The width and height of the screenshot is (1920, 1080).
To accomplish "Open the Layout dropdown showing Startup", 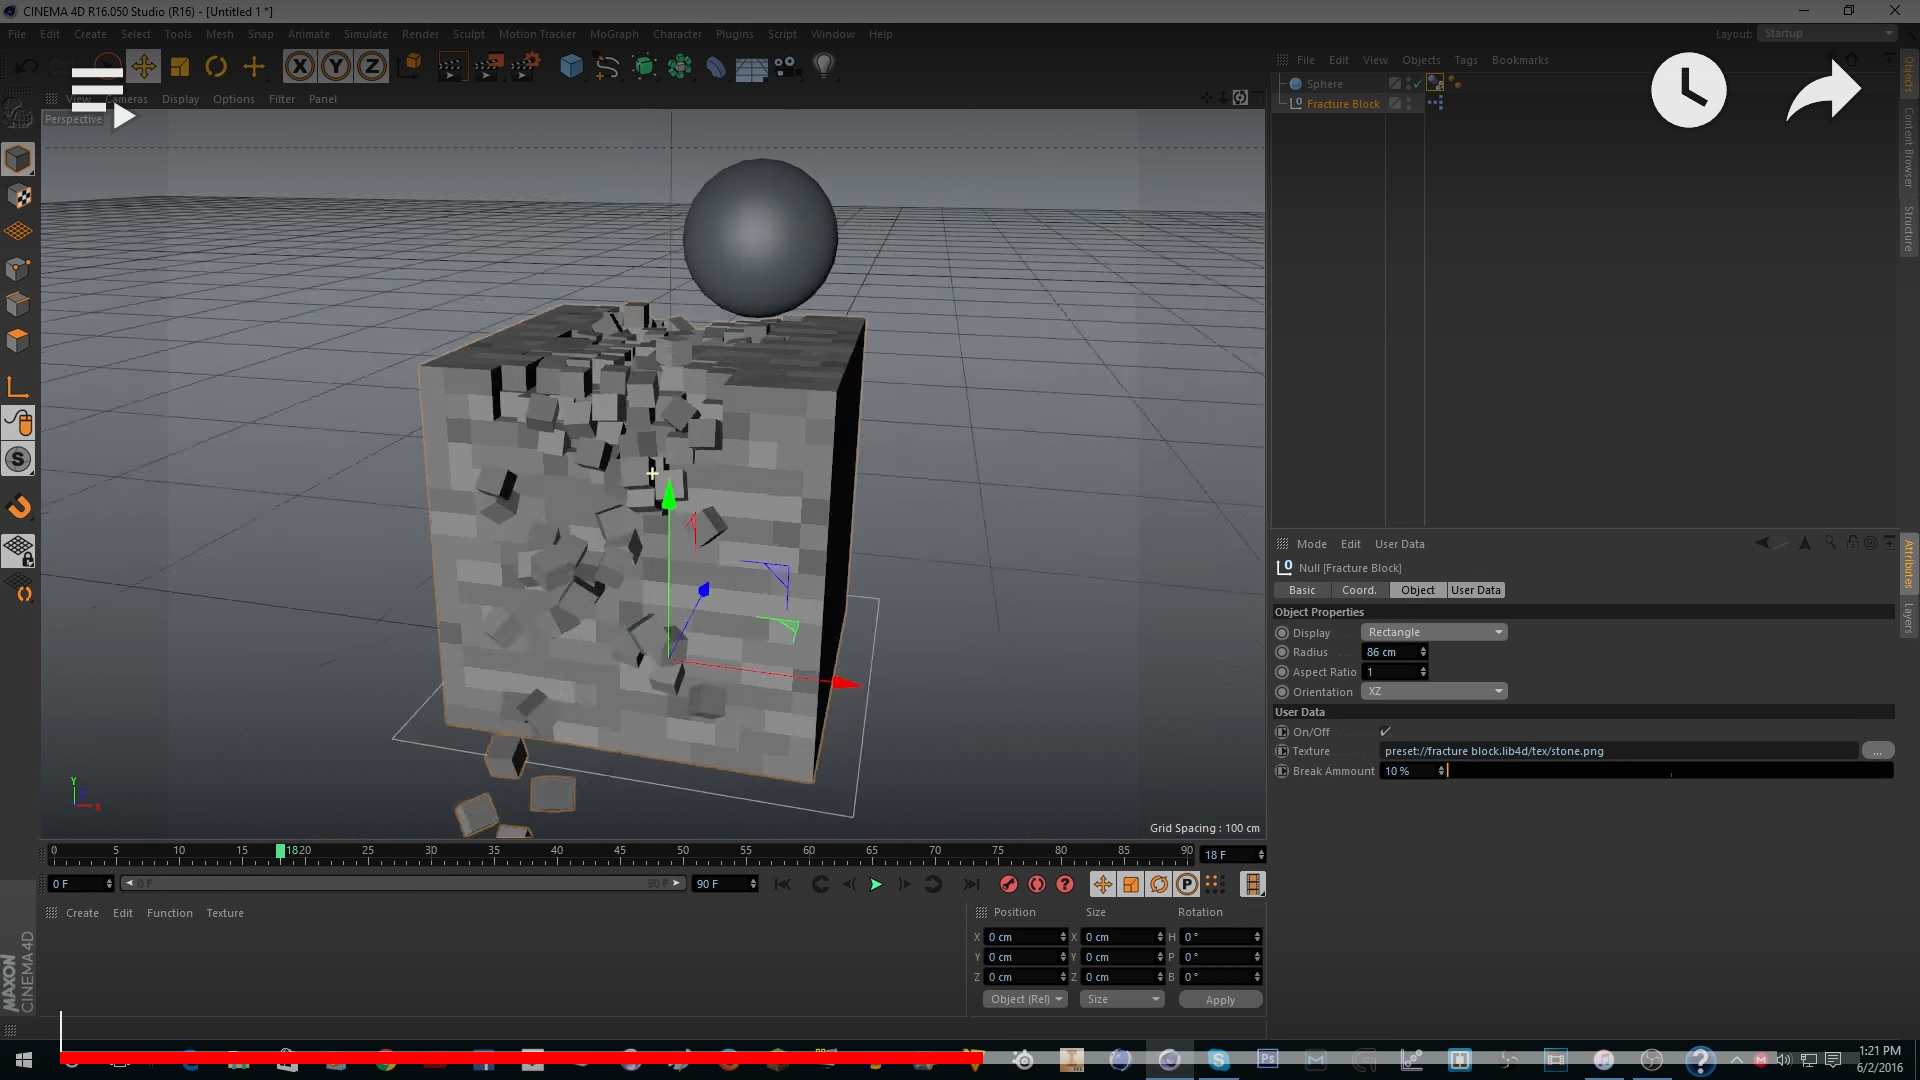I will click(1827, 34).
